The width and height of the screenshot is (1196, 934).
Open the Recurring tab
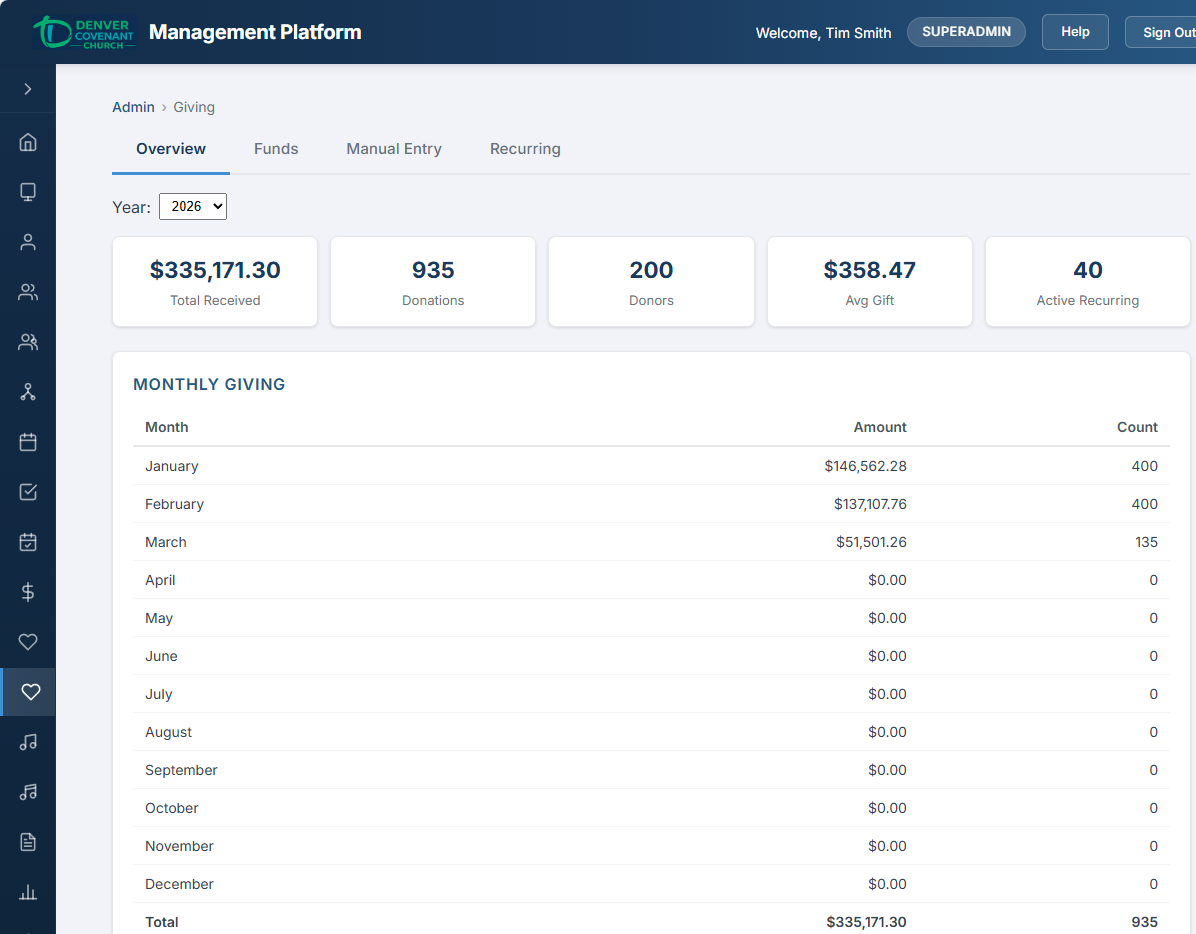click(525, 148)
